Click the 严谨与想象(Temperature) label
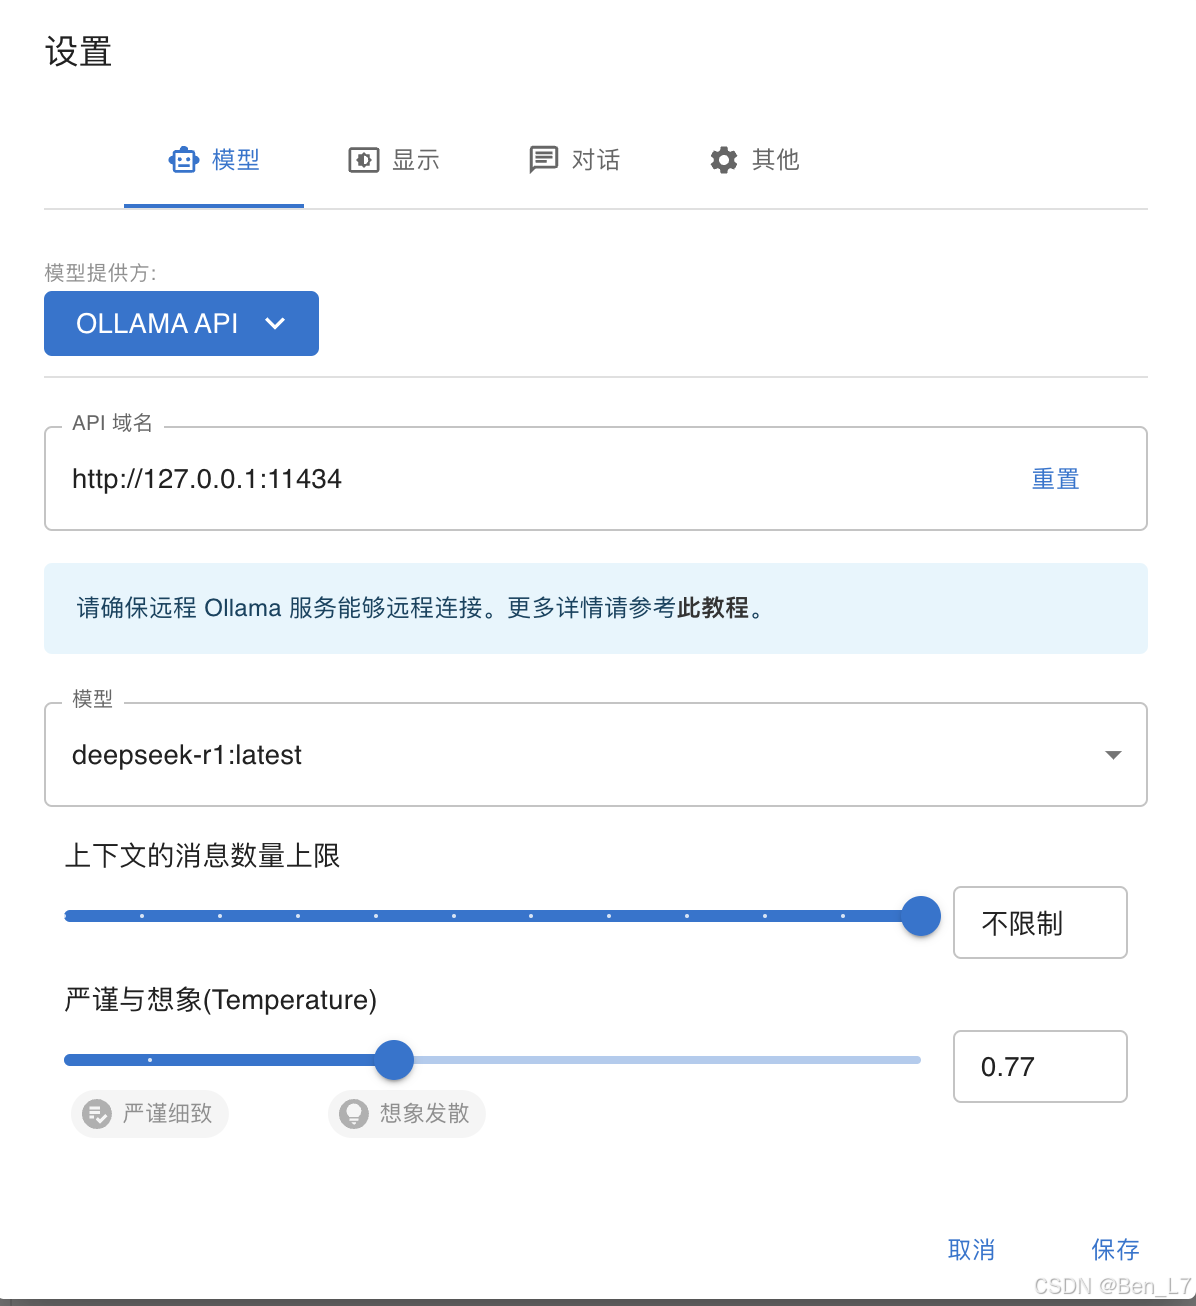The image size is (1196, 1306). coord(220,1000)
